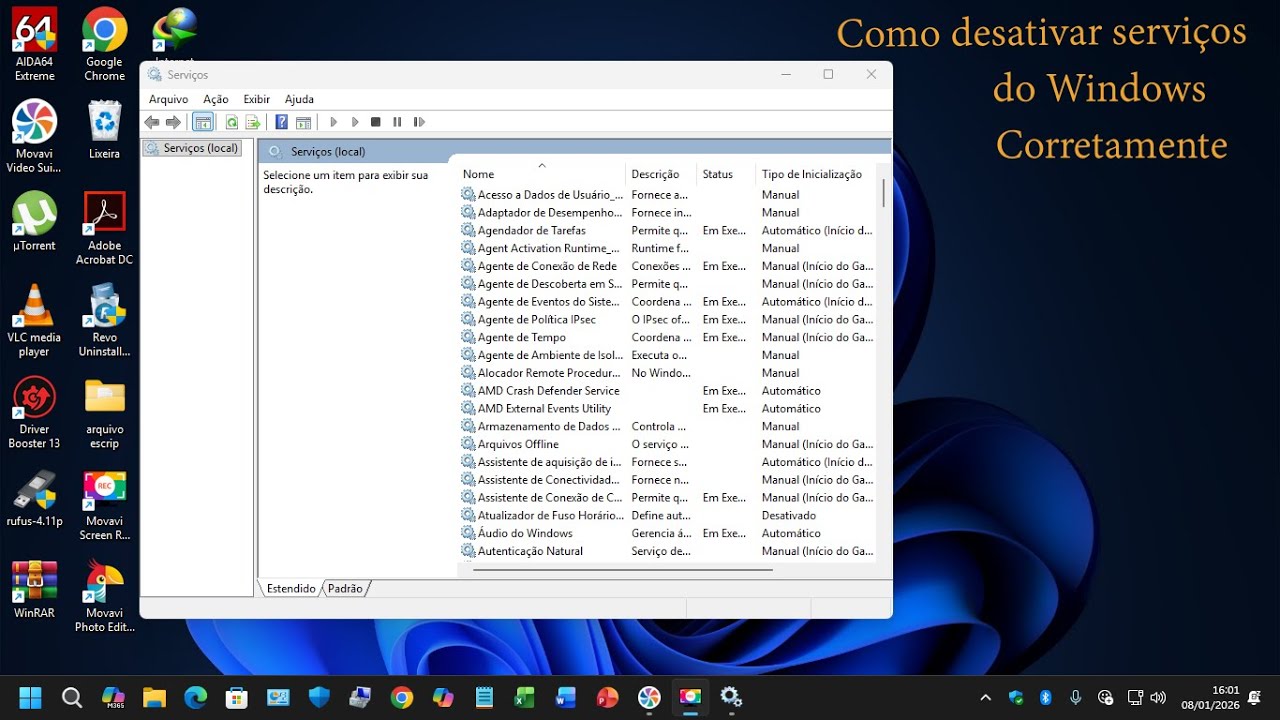Export the list using the toolbar icon

pos(253,122)
